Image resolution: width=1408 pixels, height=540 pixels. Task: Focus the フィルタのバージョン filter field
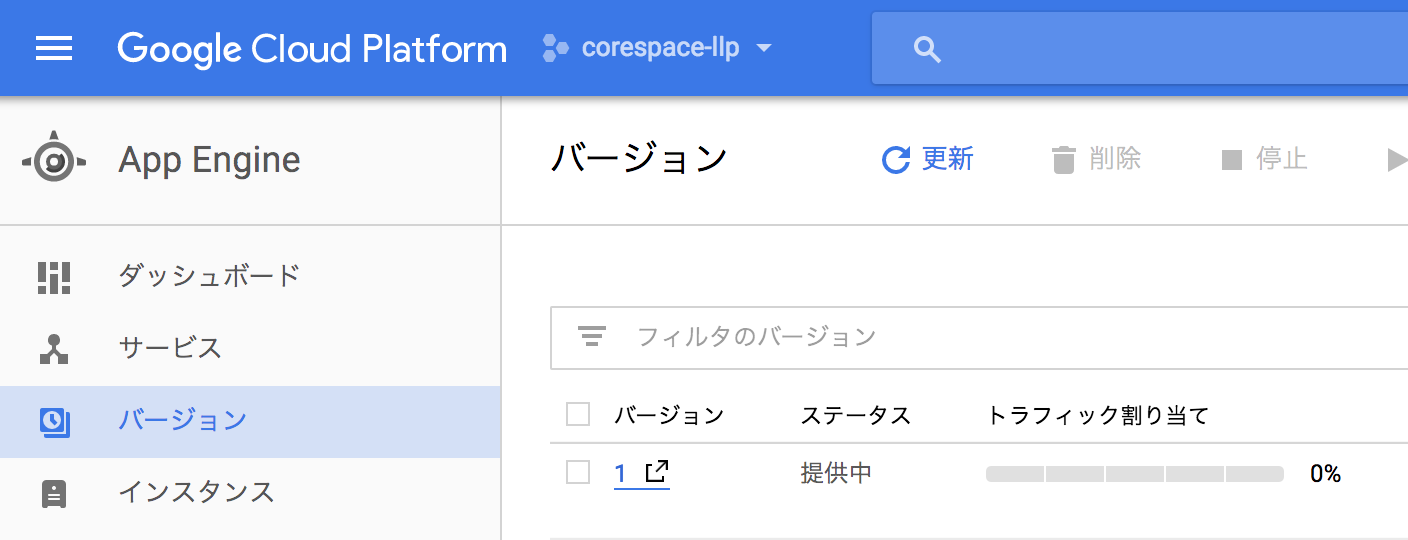click(979, 337)
